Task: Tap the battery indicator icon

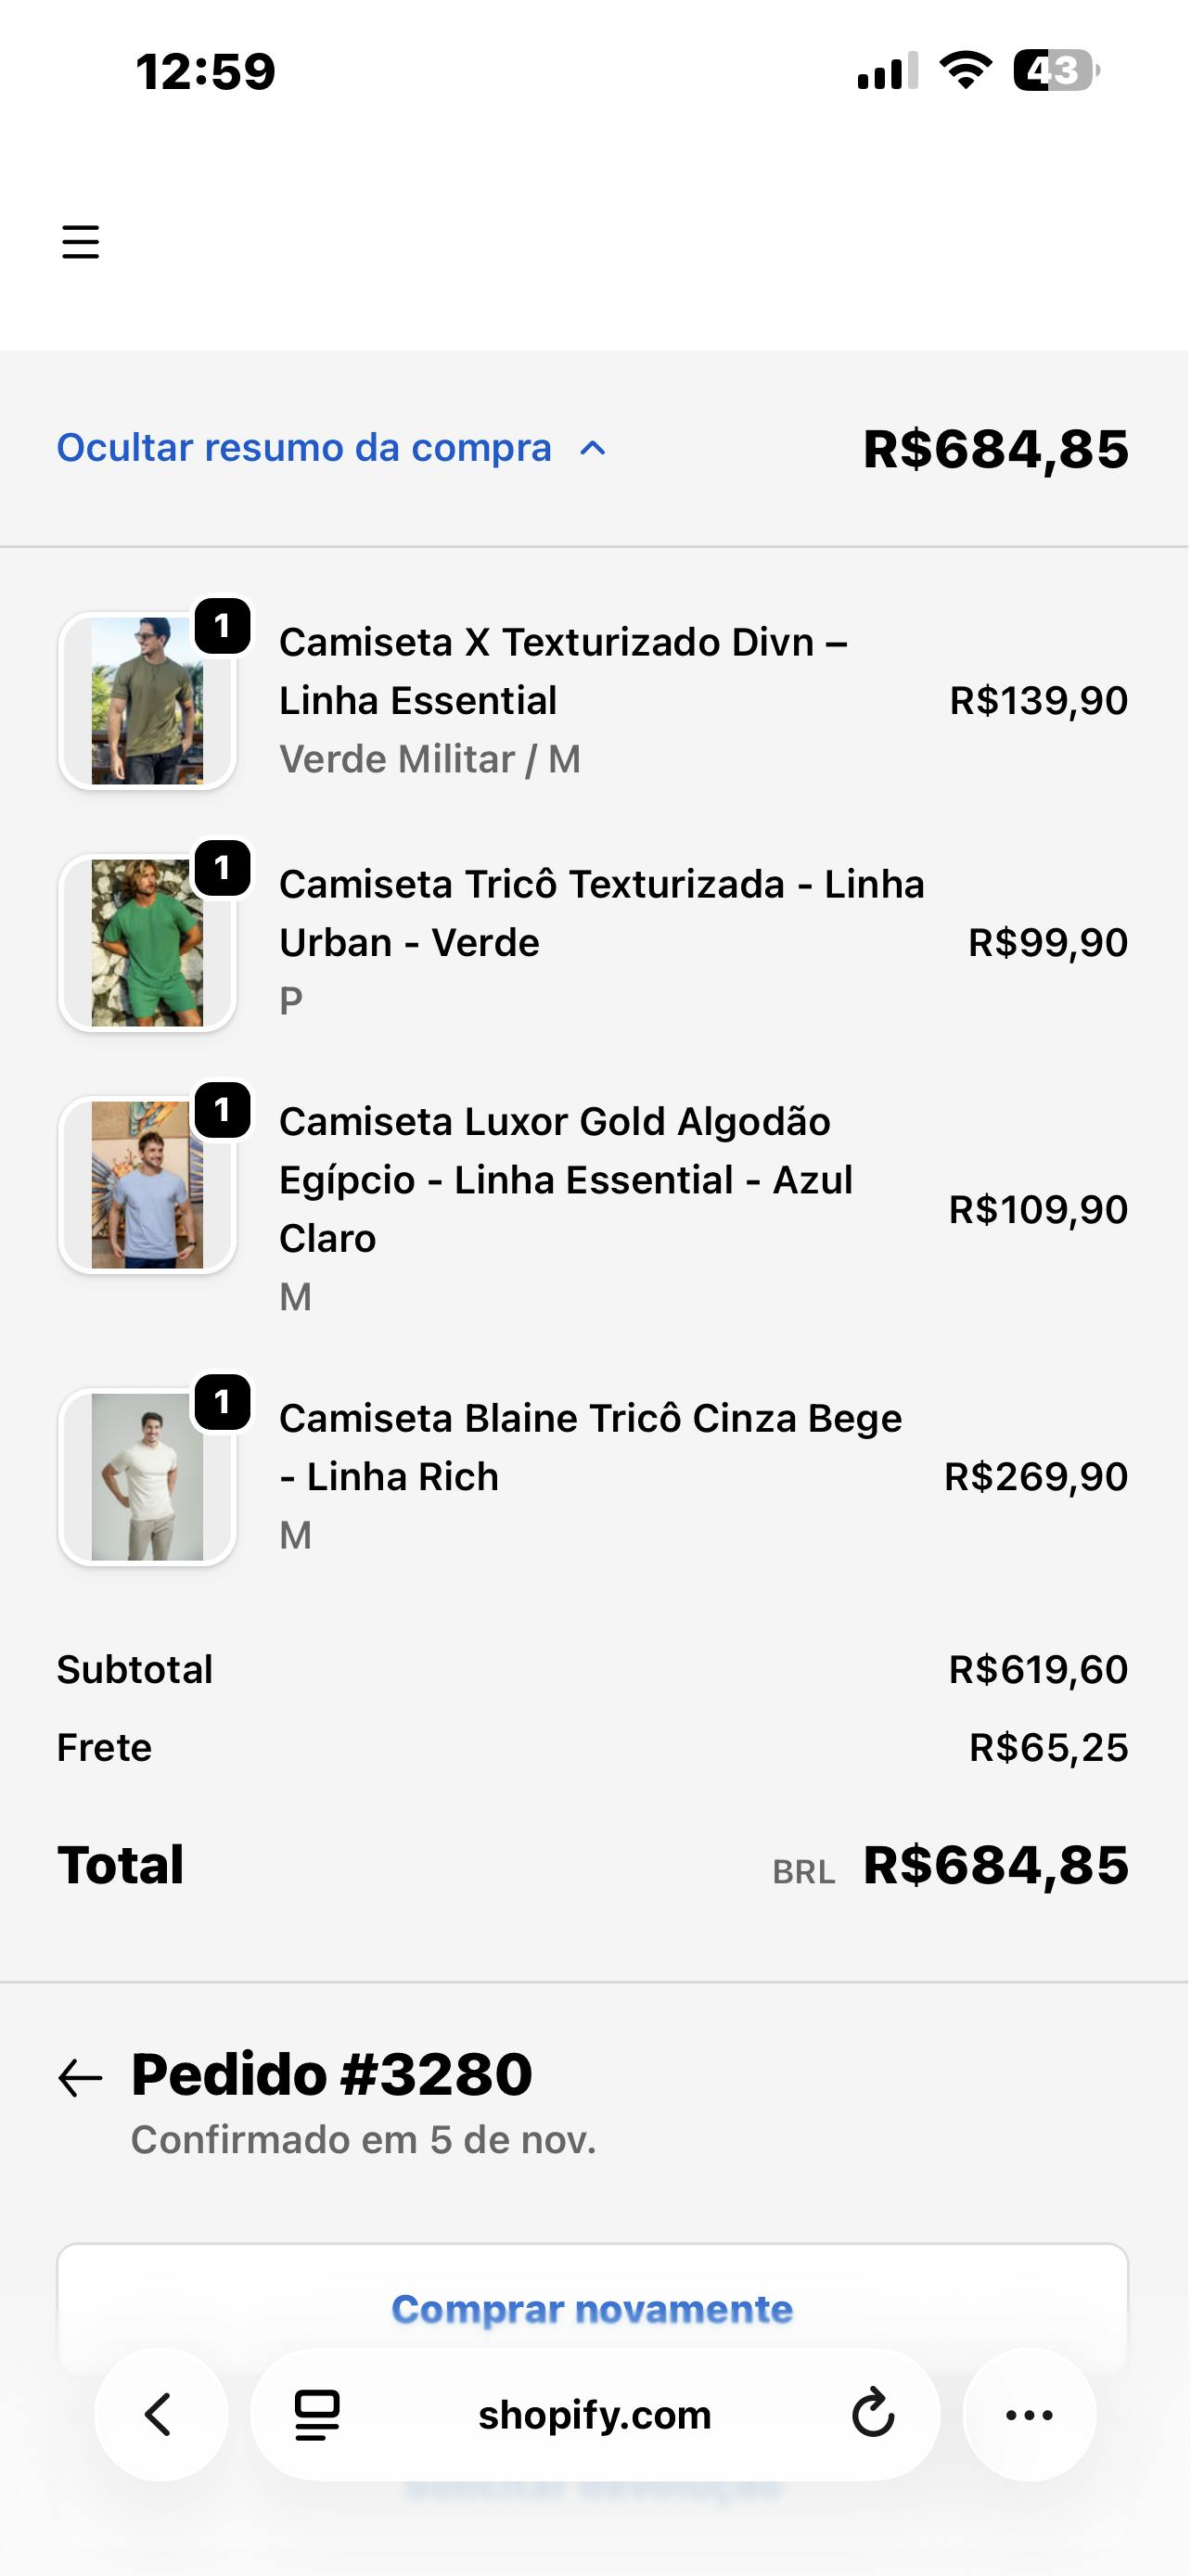Action: click(x=1056, y=70)
